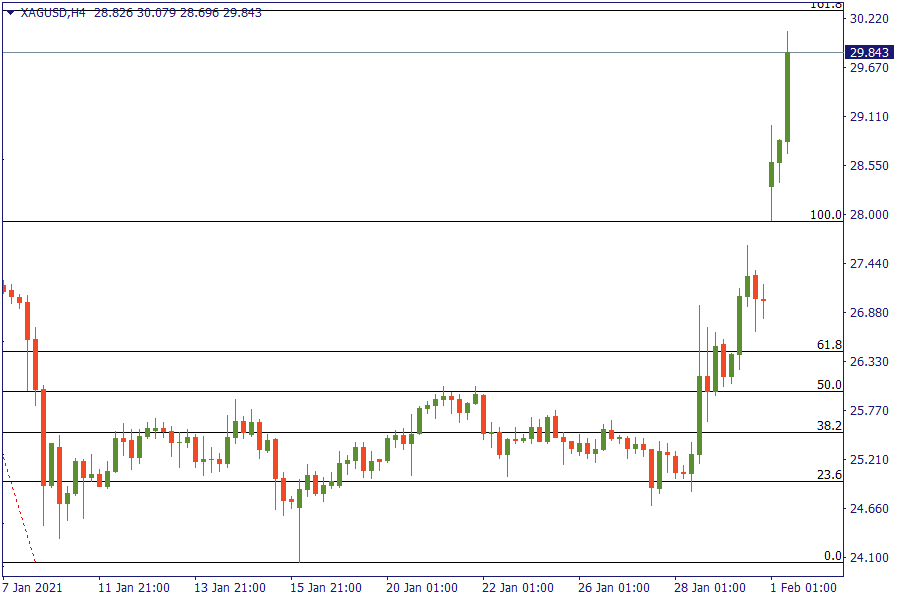Click the Fibonacci 100.0 level label
Viewport: 900px width, 600px height.
click(x=826, y=215)
